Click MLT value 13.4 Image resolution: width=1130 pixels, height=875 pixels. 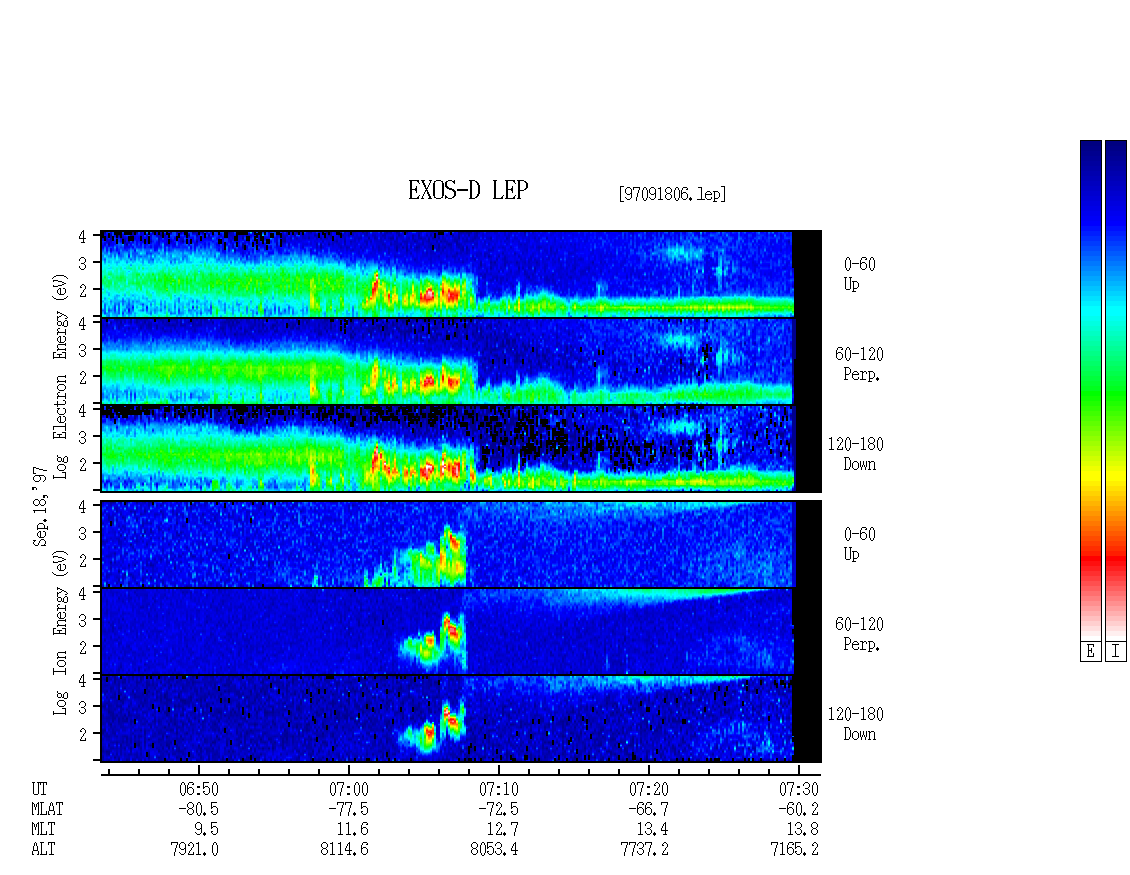[652, 829]
